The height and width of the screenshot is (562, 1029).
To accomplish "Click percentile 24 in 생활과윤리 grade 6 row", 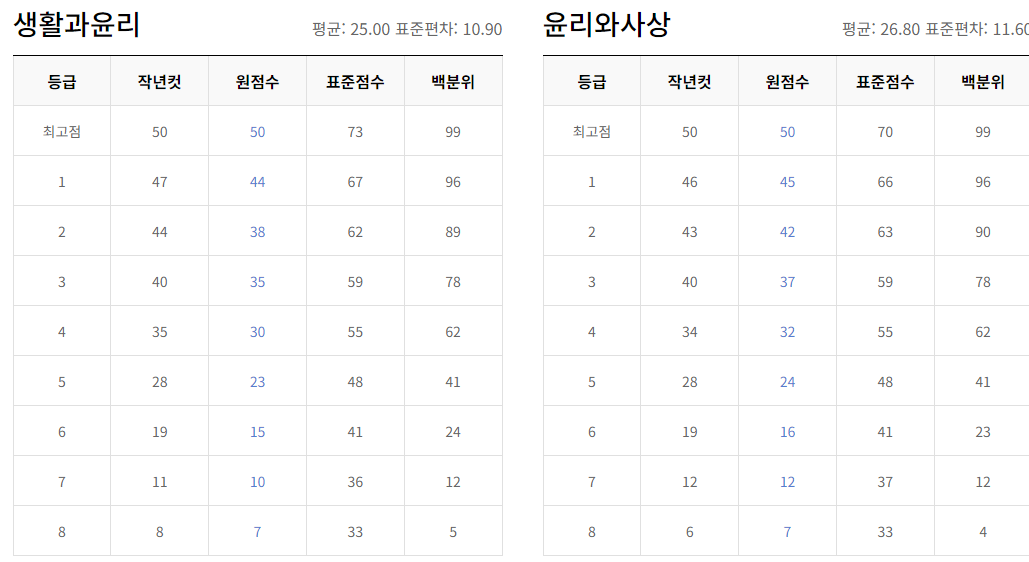I will click(453, 431).
